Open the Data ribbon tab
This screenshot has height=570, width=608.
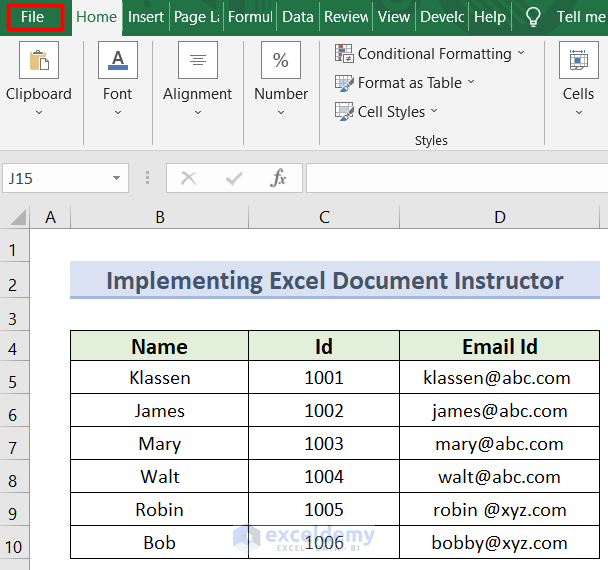pos(298,17)
